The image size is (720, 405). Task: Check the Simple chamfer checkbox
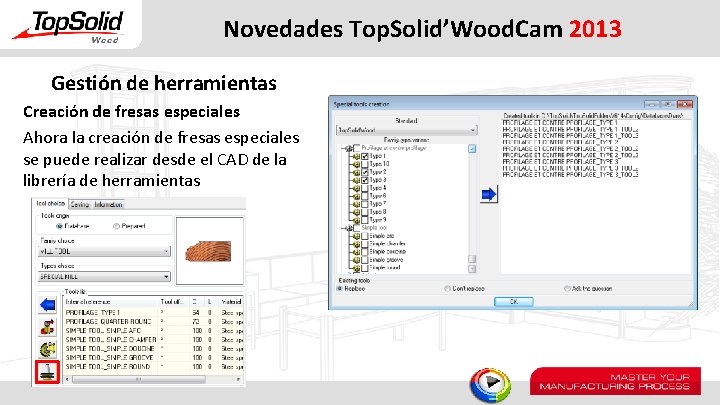click(365, 244)
